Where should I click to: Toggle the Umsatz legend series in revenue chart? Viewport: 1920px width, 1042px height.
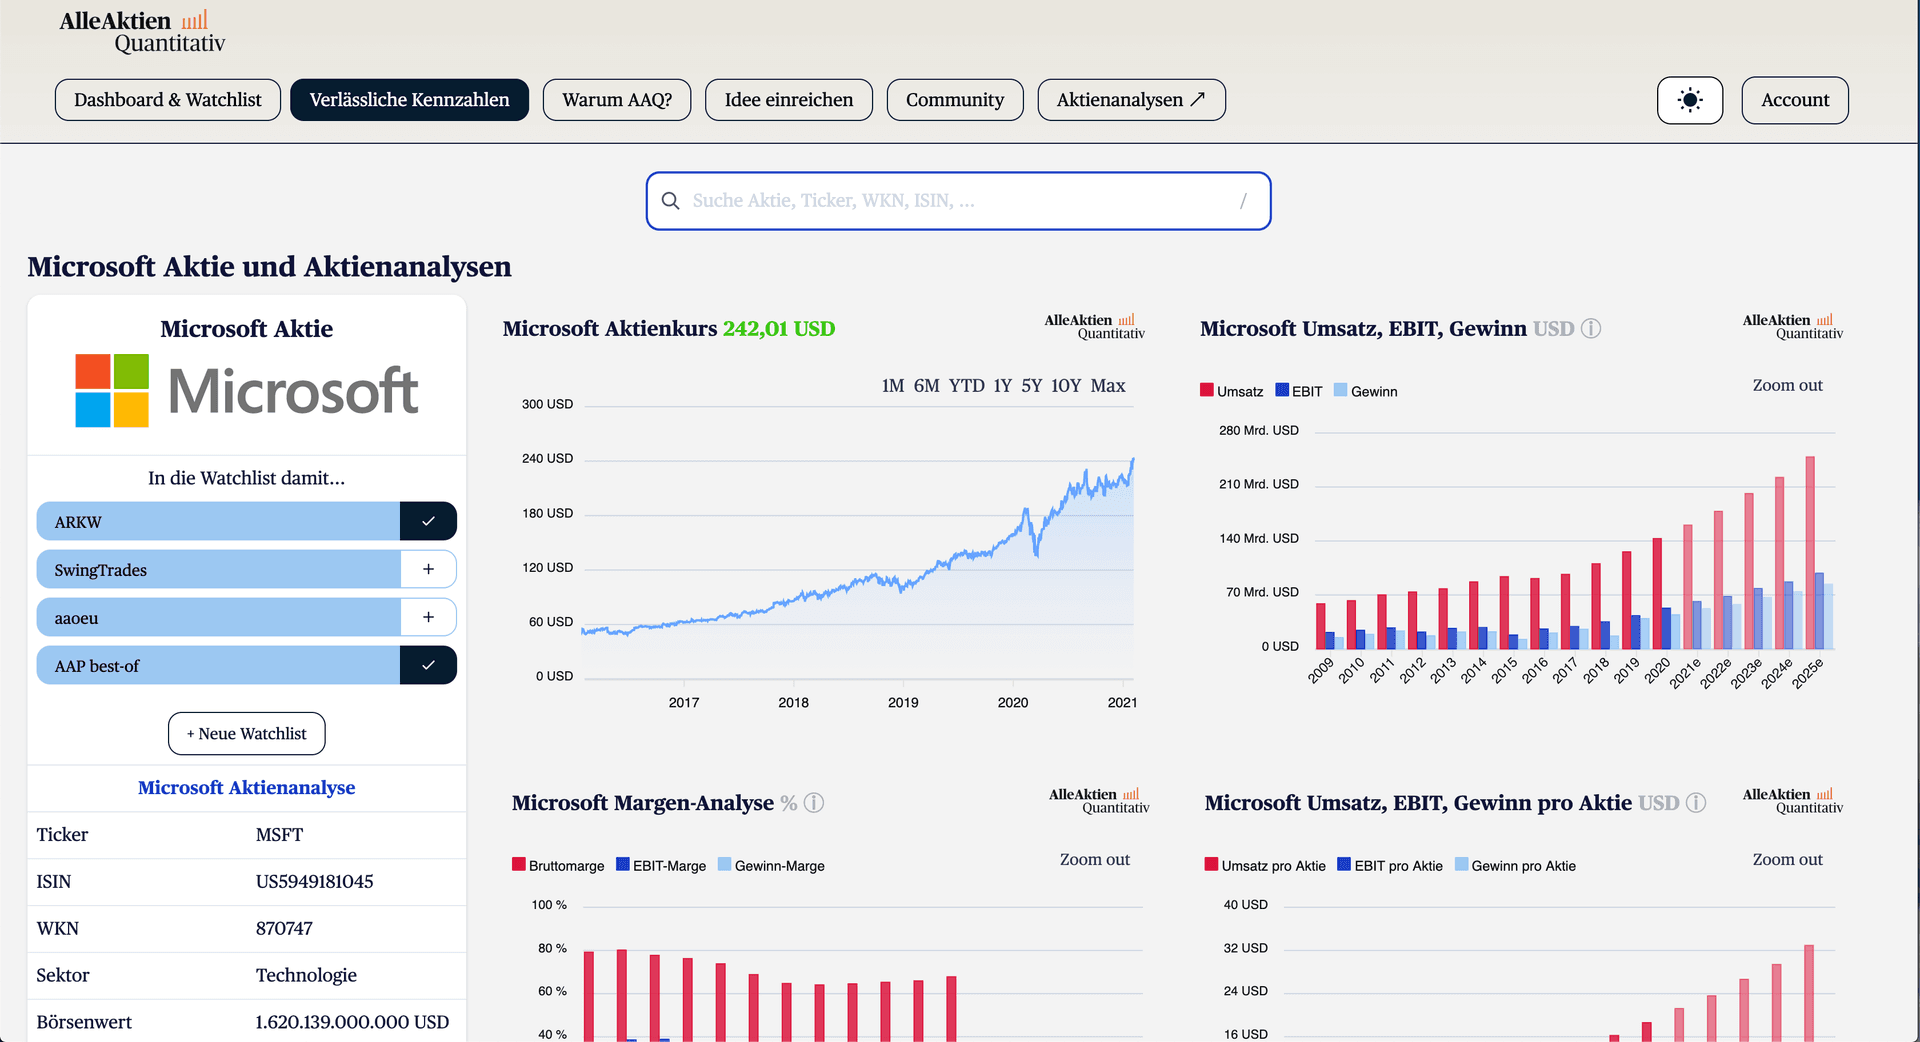point(1232,391)
